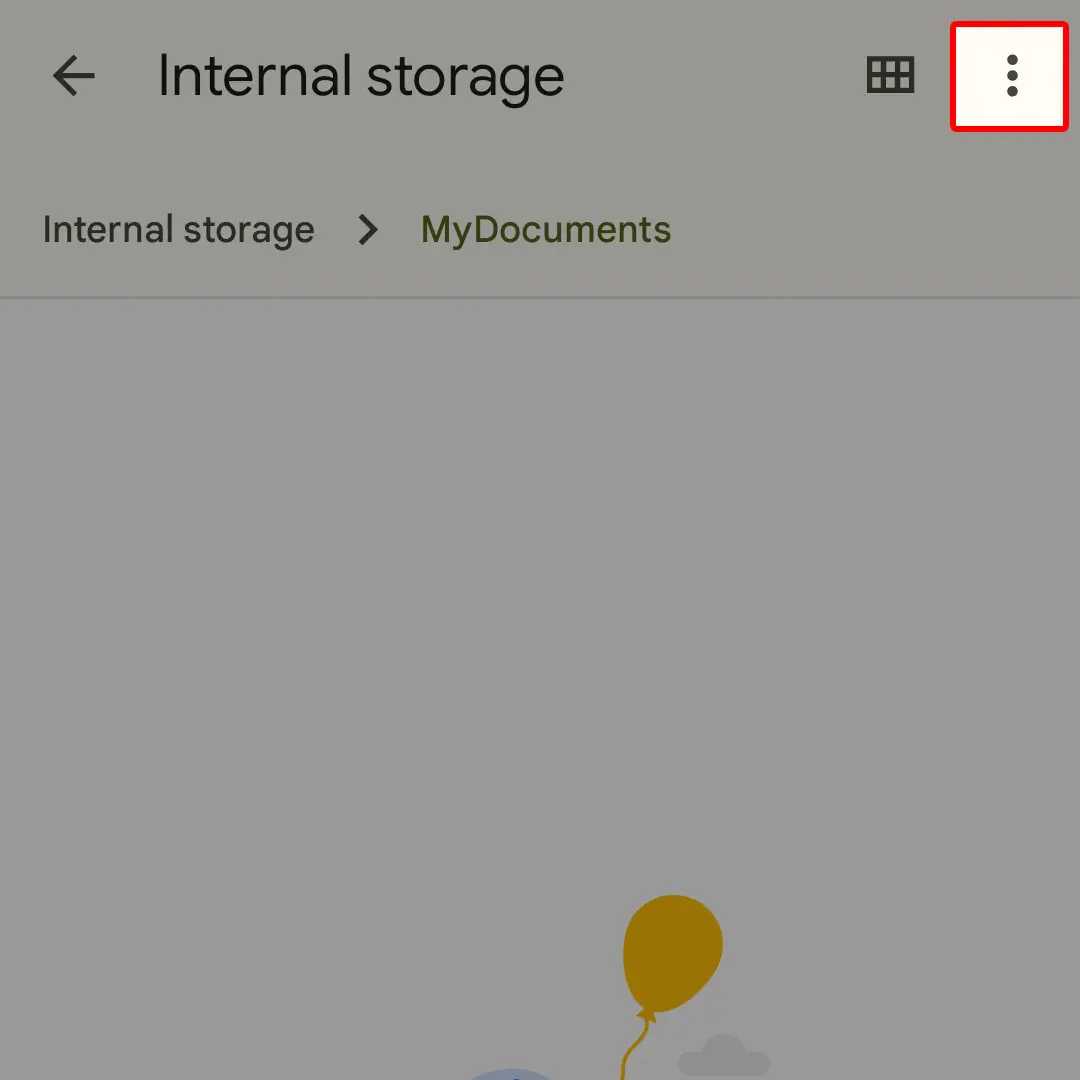Select the MyDocuments breadcrumb
Screen dimensions: 1080x1080
(546, 230)
